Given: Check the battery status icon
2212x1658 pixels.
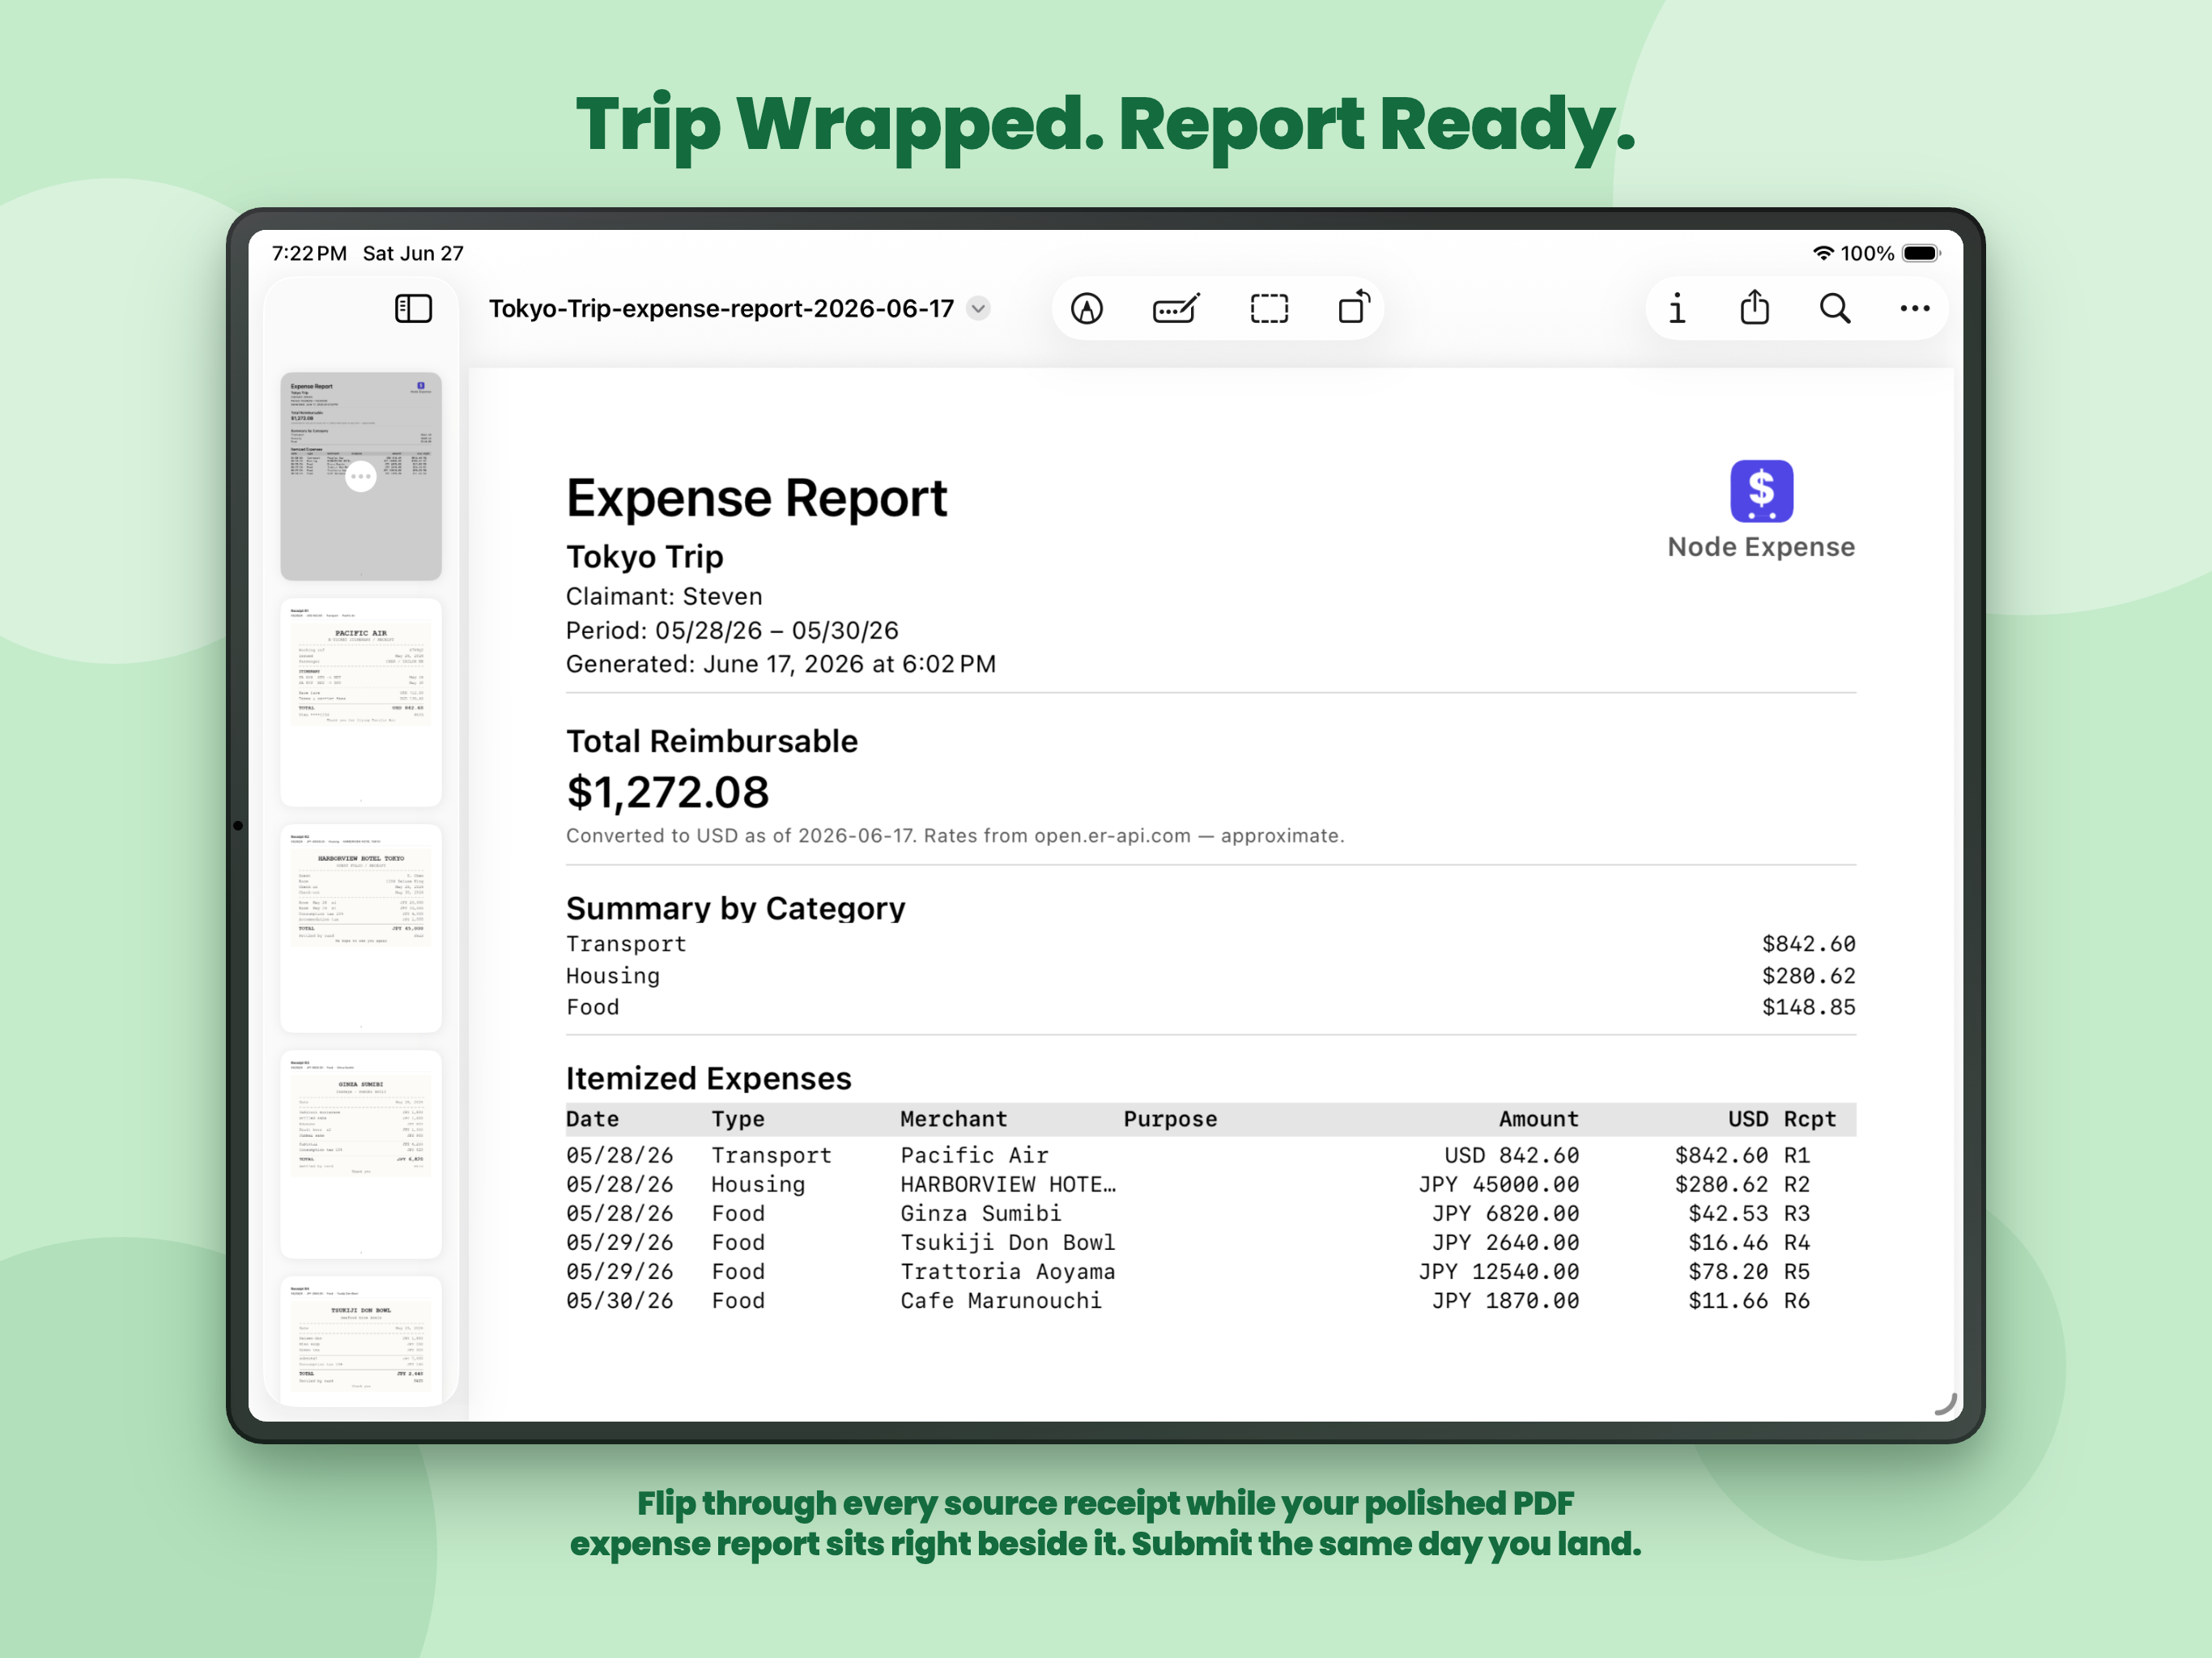Looking at the screenshot, I should (1921, 253).
